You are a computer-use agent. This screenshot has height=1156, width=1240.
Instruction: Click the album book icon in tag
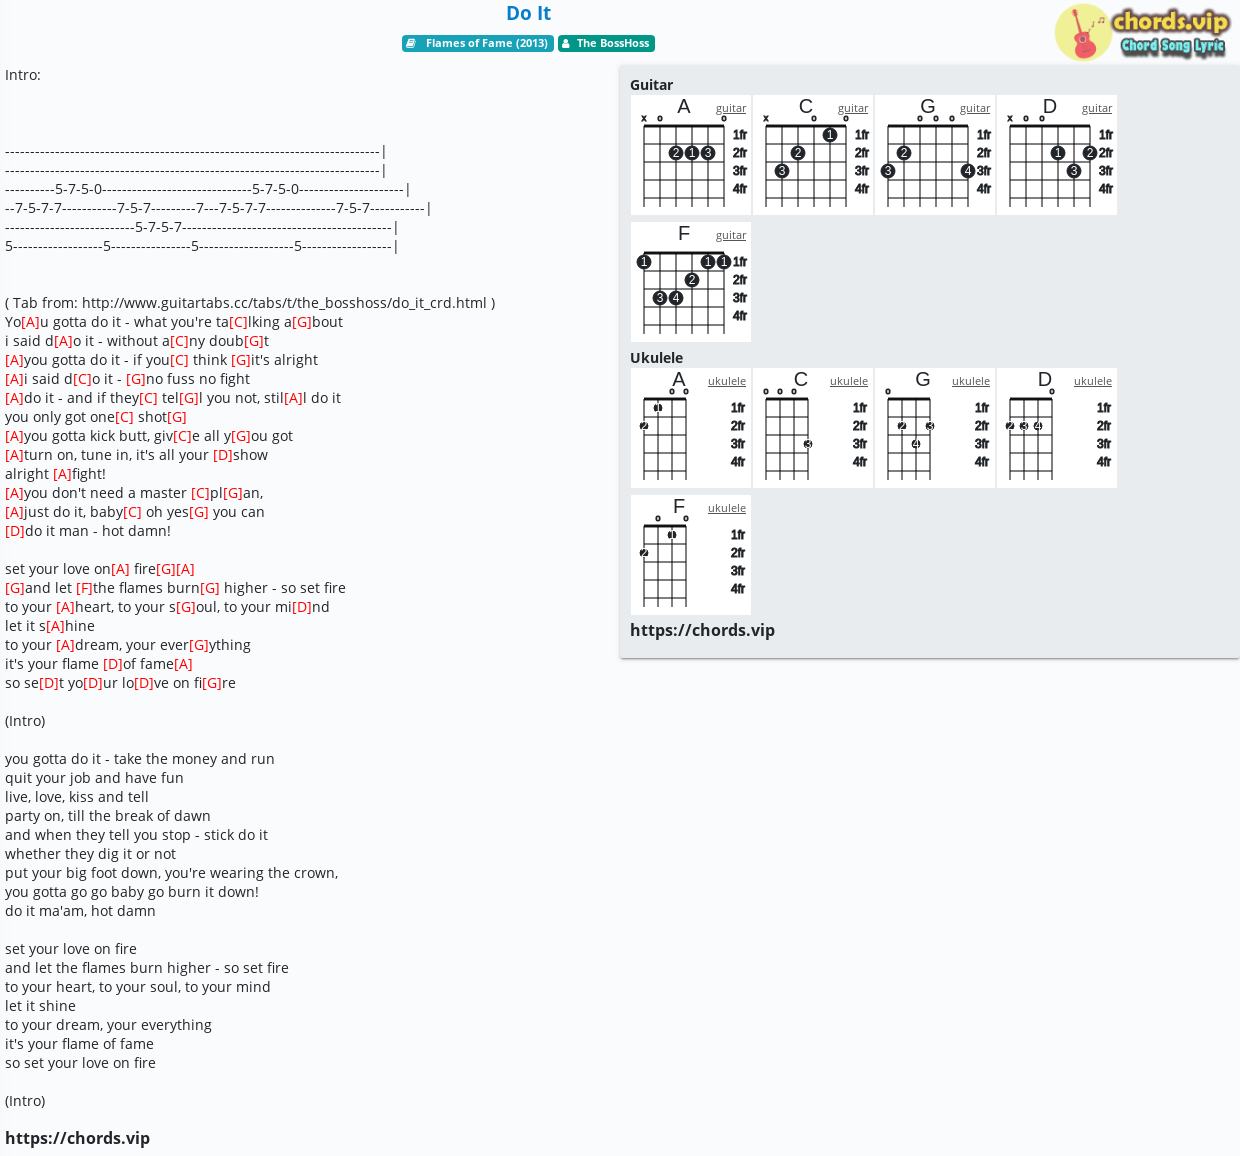pos(411,43)
